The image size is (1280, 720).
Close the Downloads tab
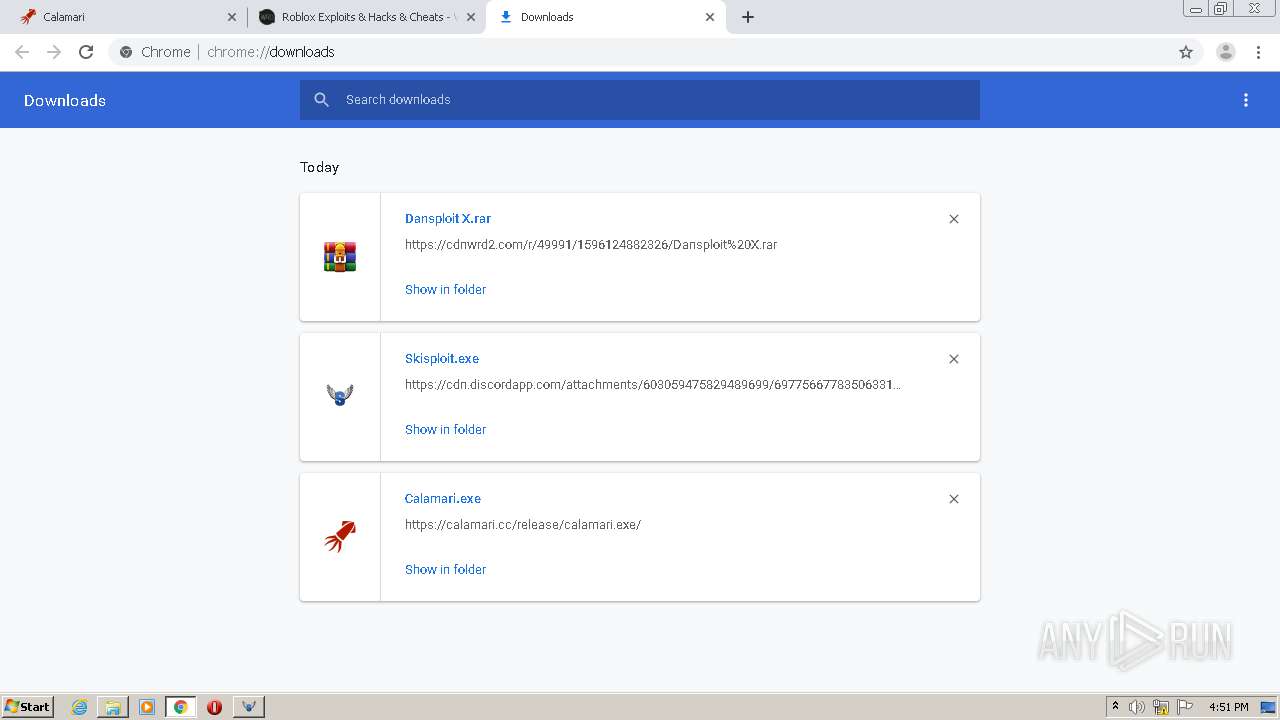click(x=710, y=17)
